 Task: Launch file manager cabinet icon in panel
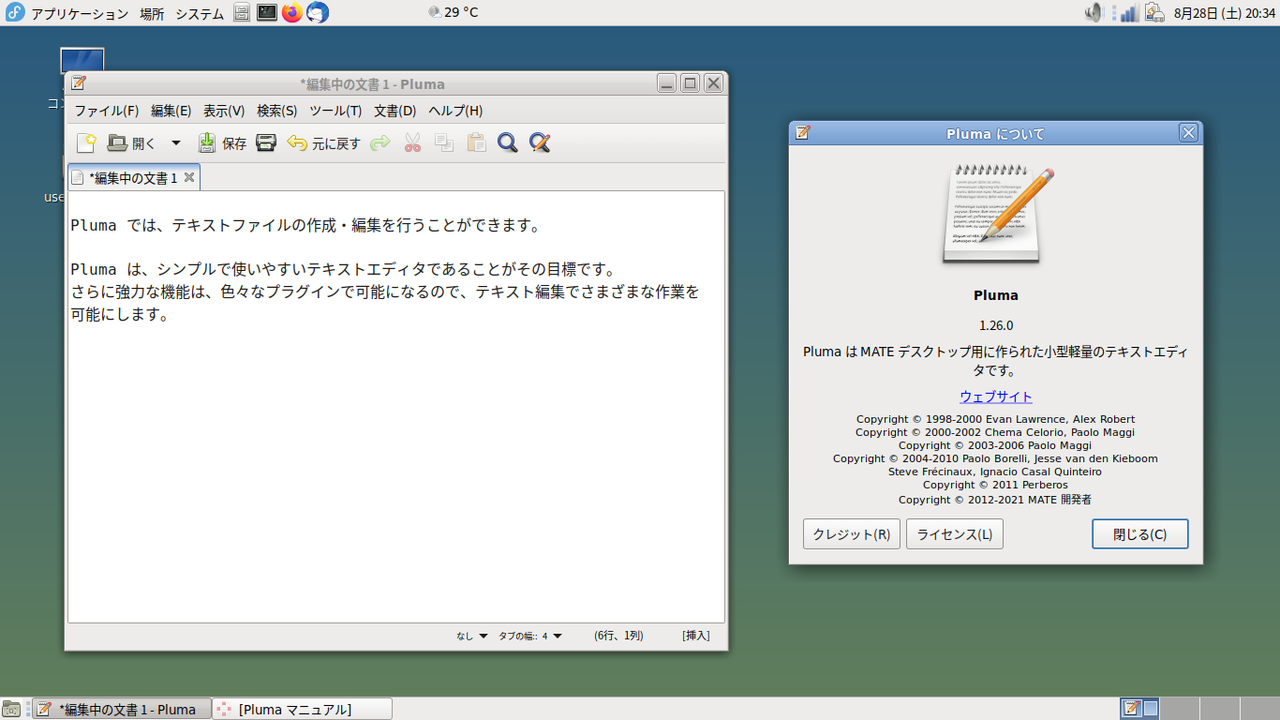[242, 13]
